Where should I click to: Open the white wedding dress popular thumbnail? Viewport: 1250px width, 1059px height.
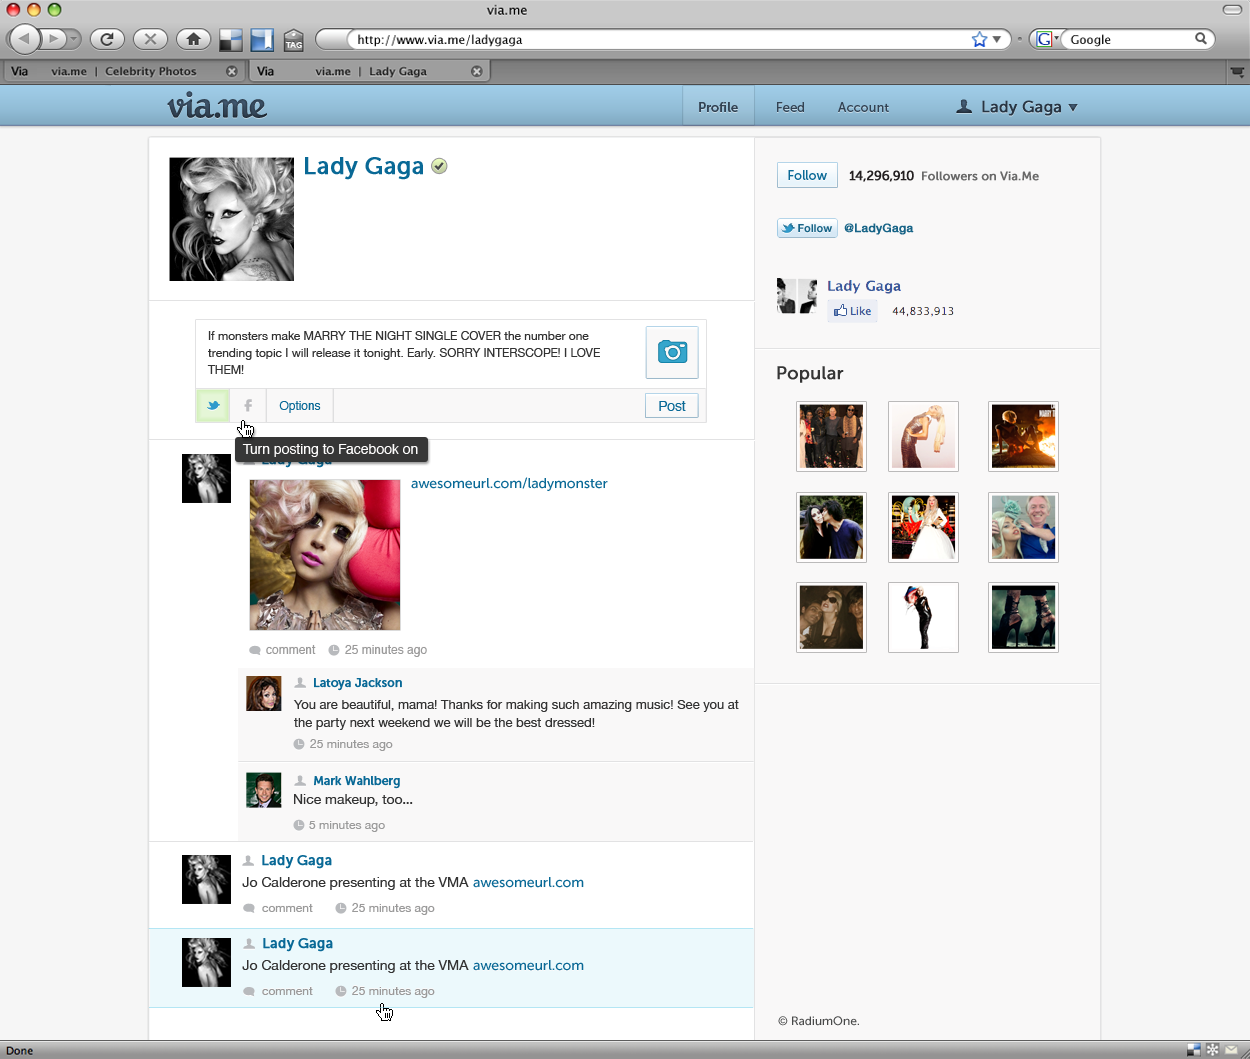[x=923, y=527]
